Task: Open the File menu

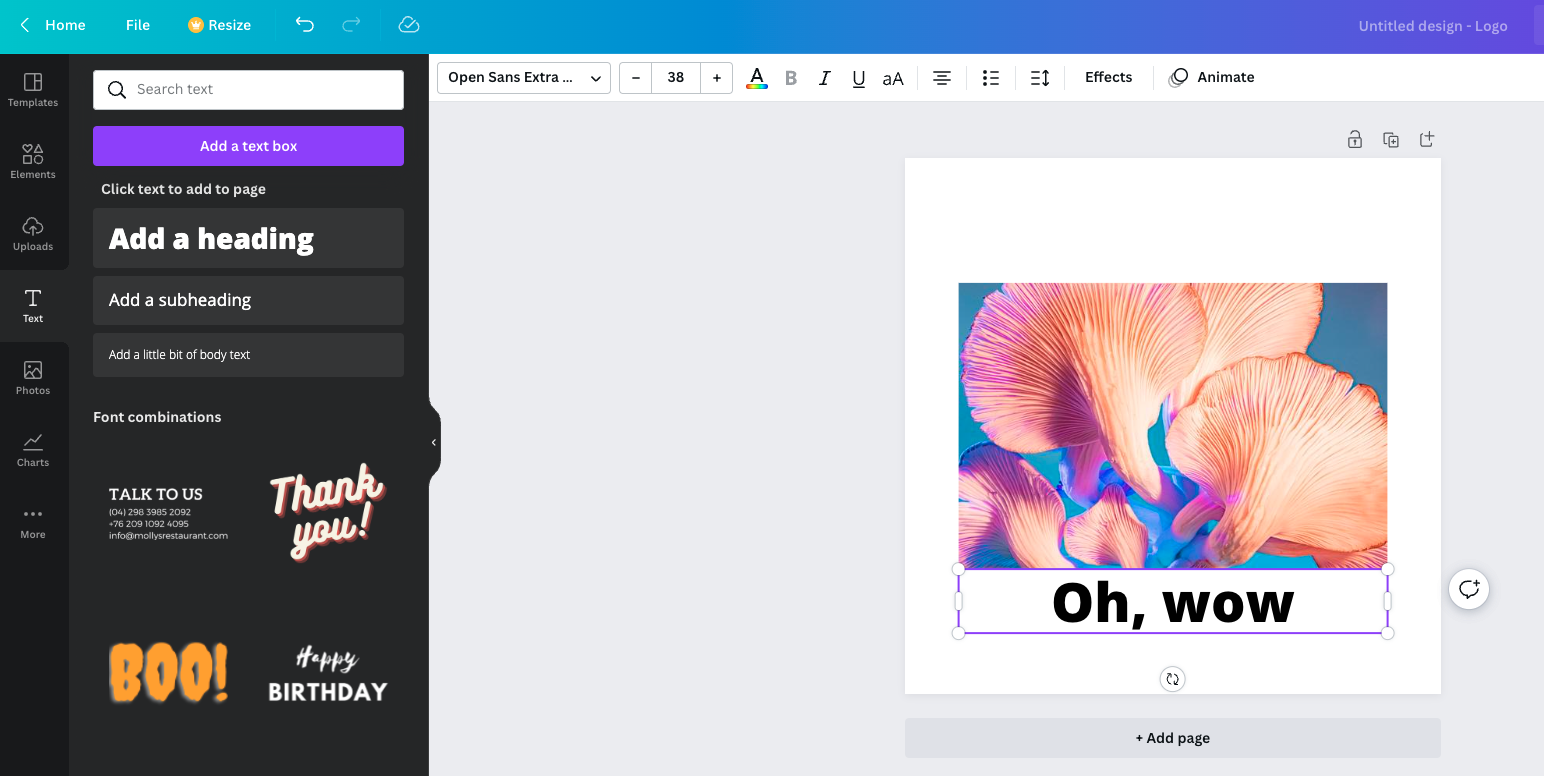Action: click(138, 25)
